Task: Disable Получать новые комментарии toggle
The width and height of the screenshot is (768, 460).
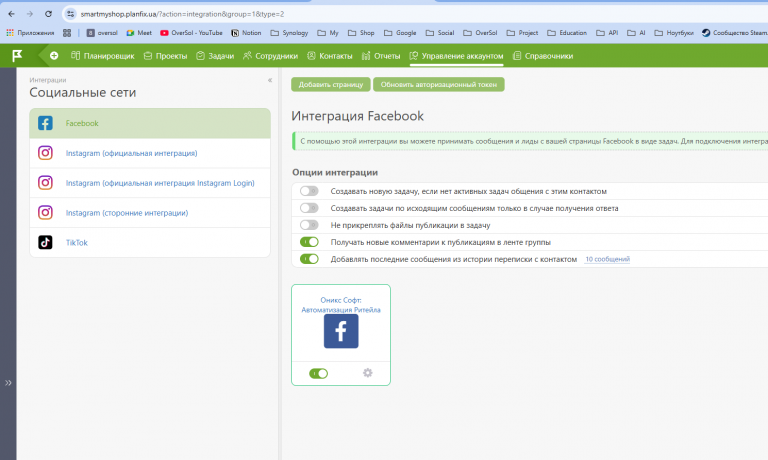Action: [309, 242]
